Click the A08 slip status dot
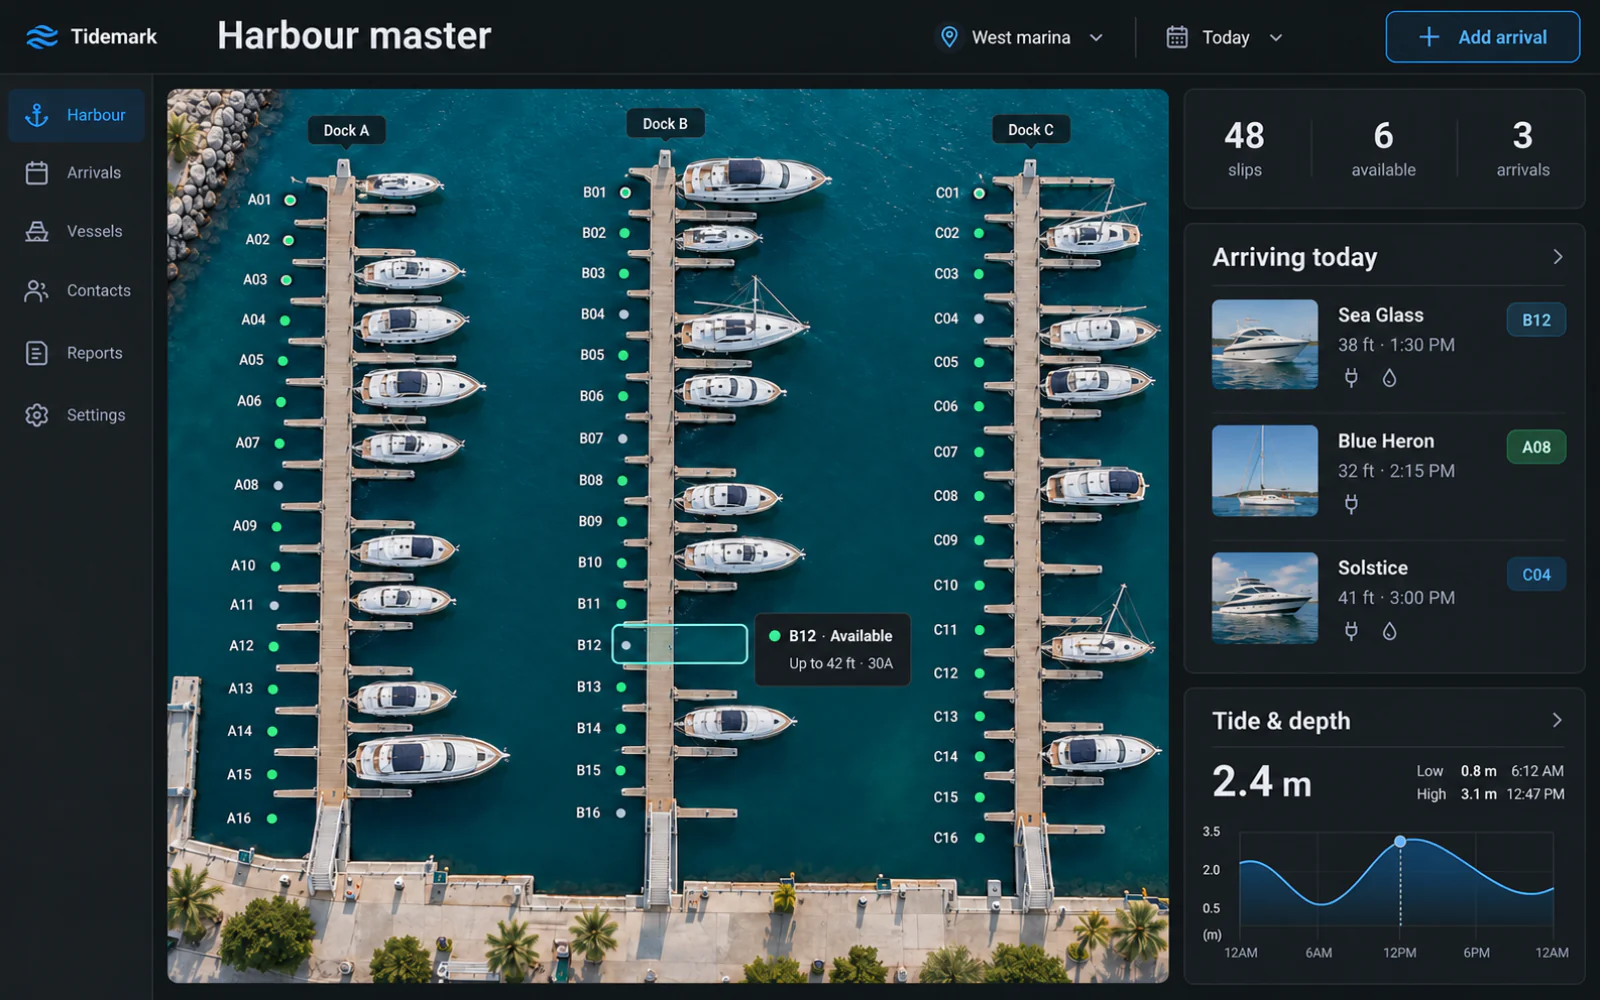This screenshot has height=1000, width=1600. click(x=278, y=485)
